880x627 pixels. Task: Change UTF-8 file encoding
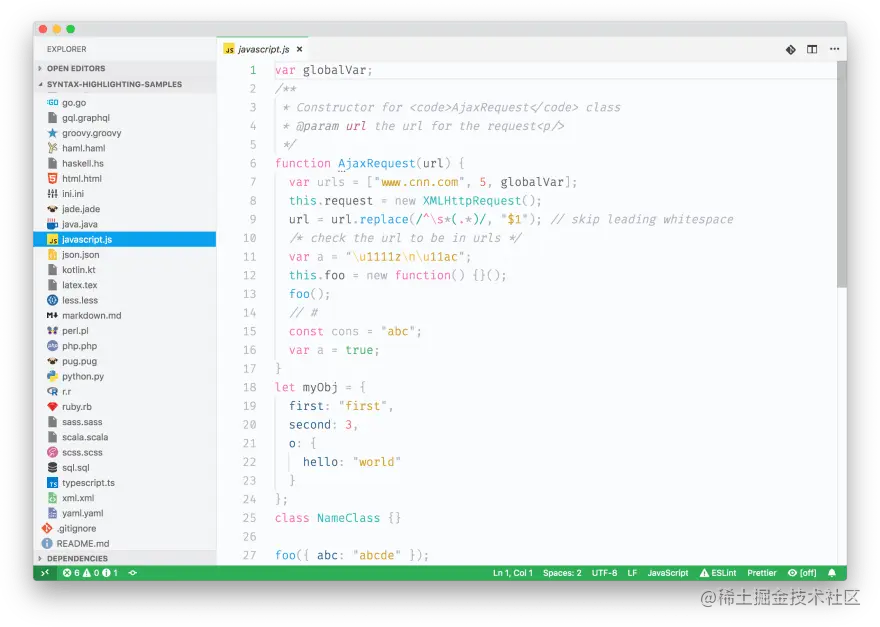[x=604, y=573]
